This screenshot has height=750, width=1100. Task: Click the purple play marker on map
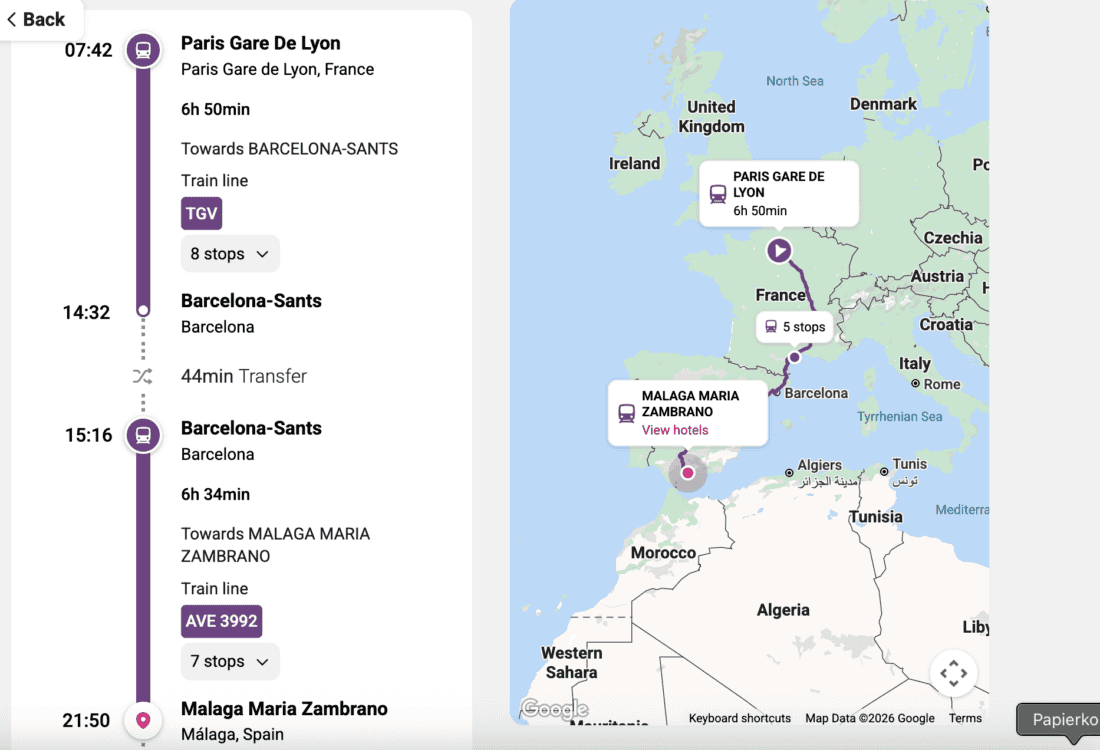[x=779, y=250]
